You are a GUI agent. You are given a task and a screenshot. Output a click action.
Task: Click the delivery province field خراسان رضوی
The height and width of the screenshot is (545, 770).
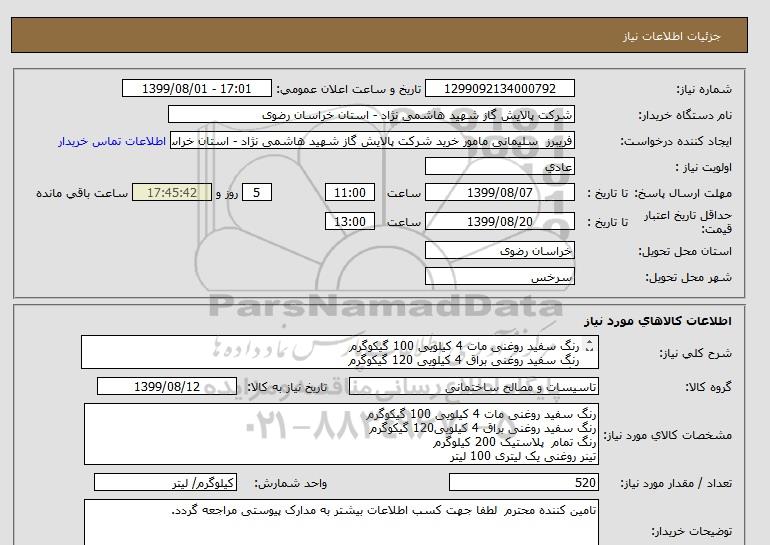pos(499,250)
